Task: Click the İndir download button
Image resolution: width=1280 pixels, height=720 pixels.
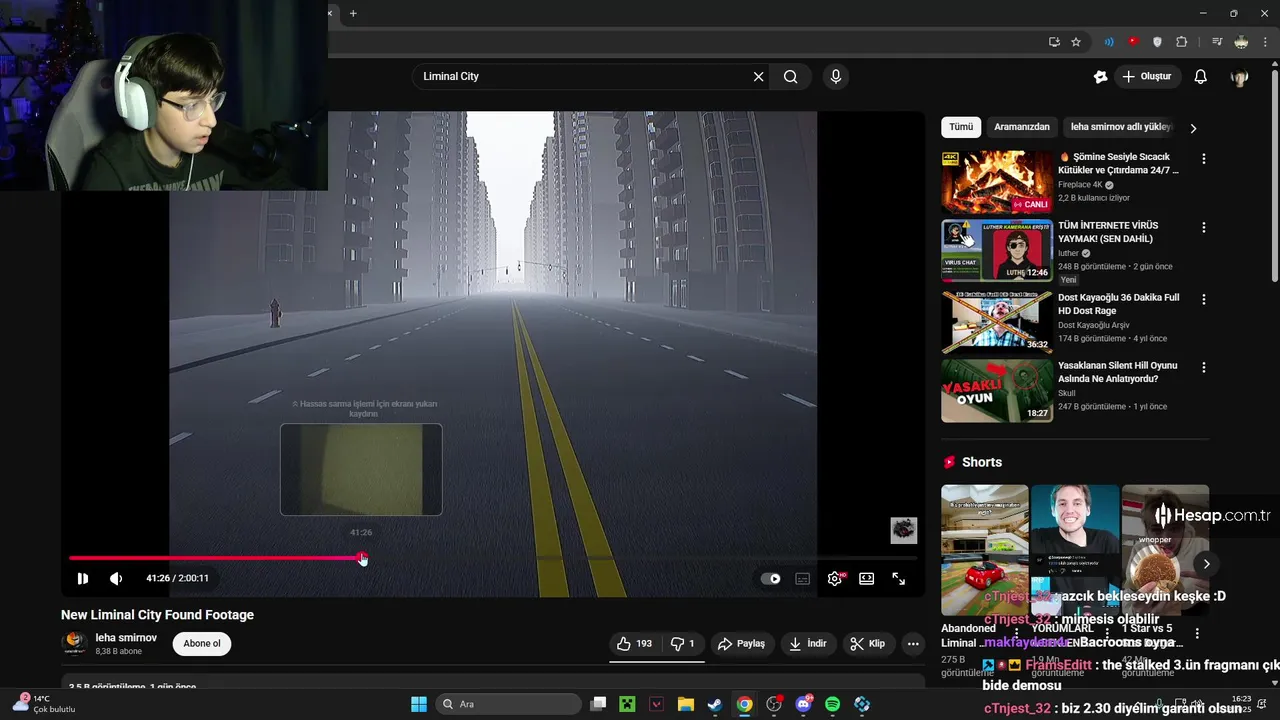Action: pos(807,644)
